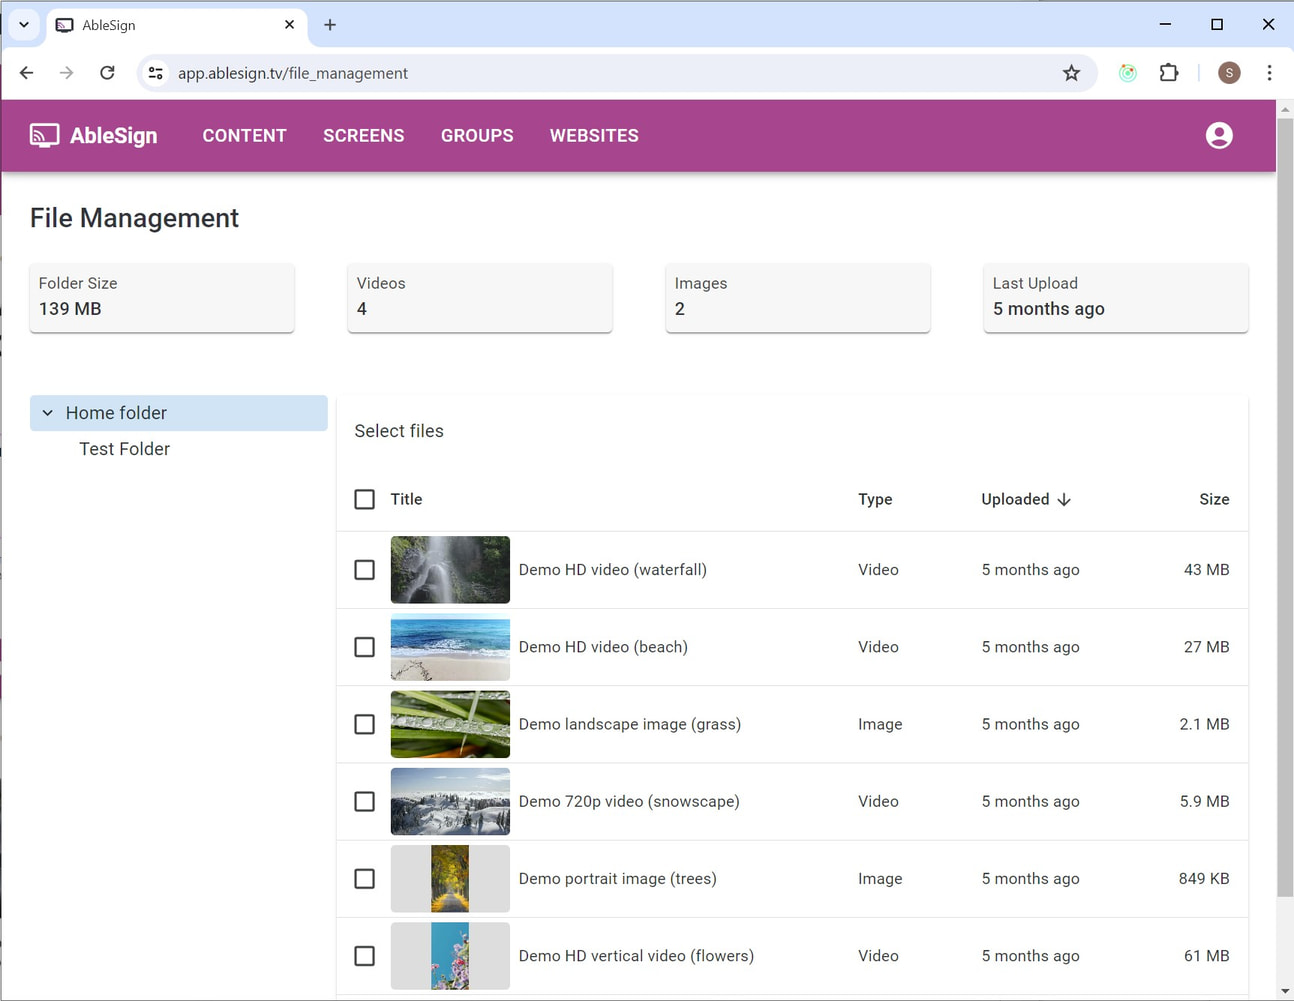
Task: Open the Chrome three-dot menu
Action: click(1269, 72)
